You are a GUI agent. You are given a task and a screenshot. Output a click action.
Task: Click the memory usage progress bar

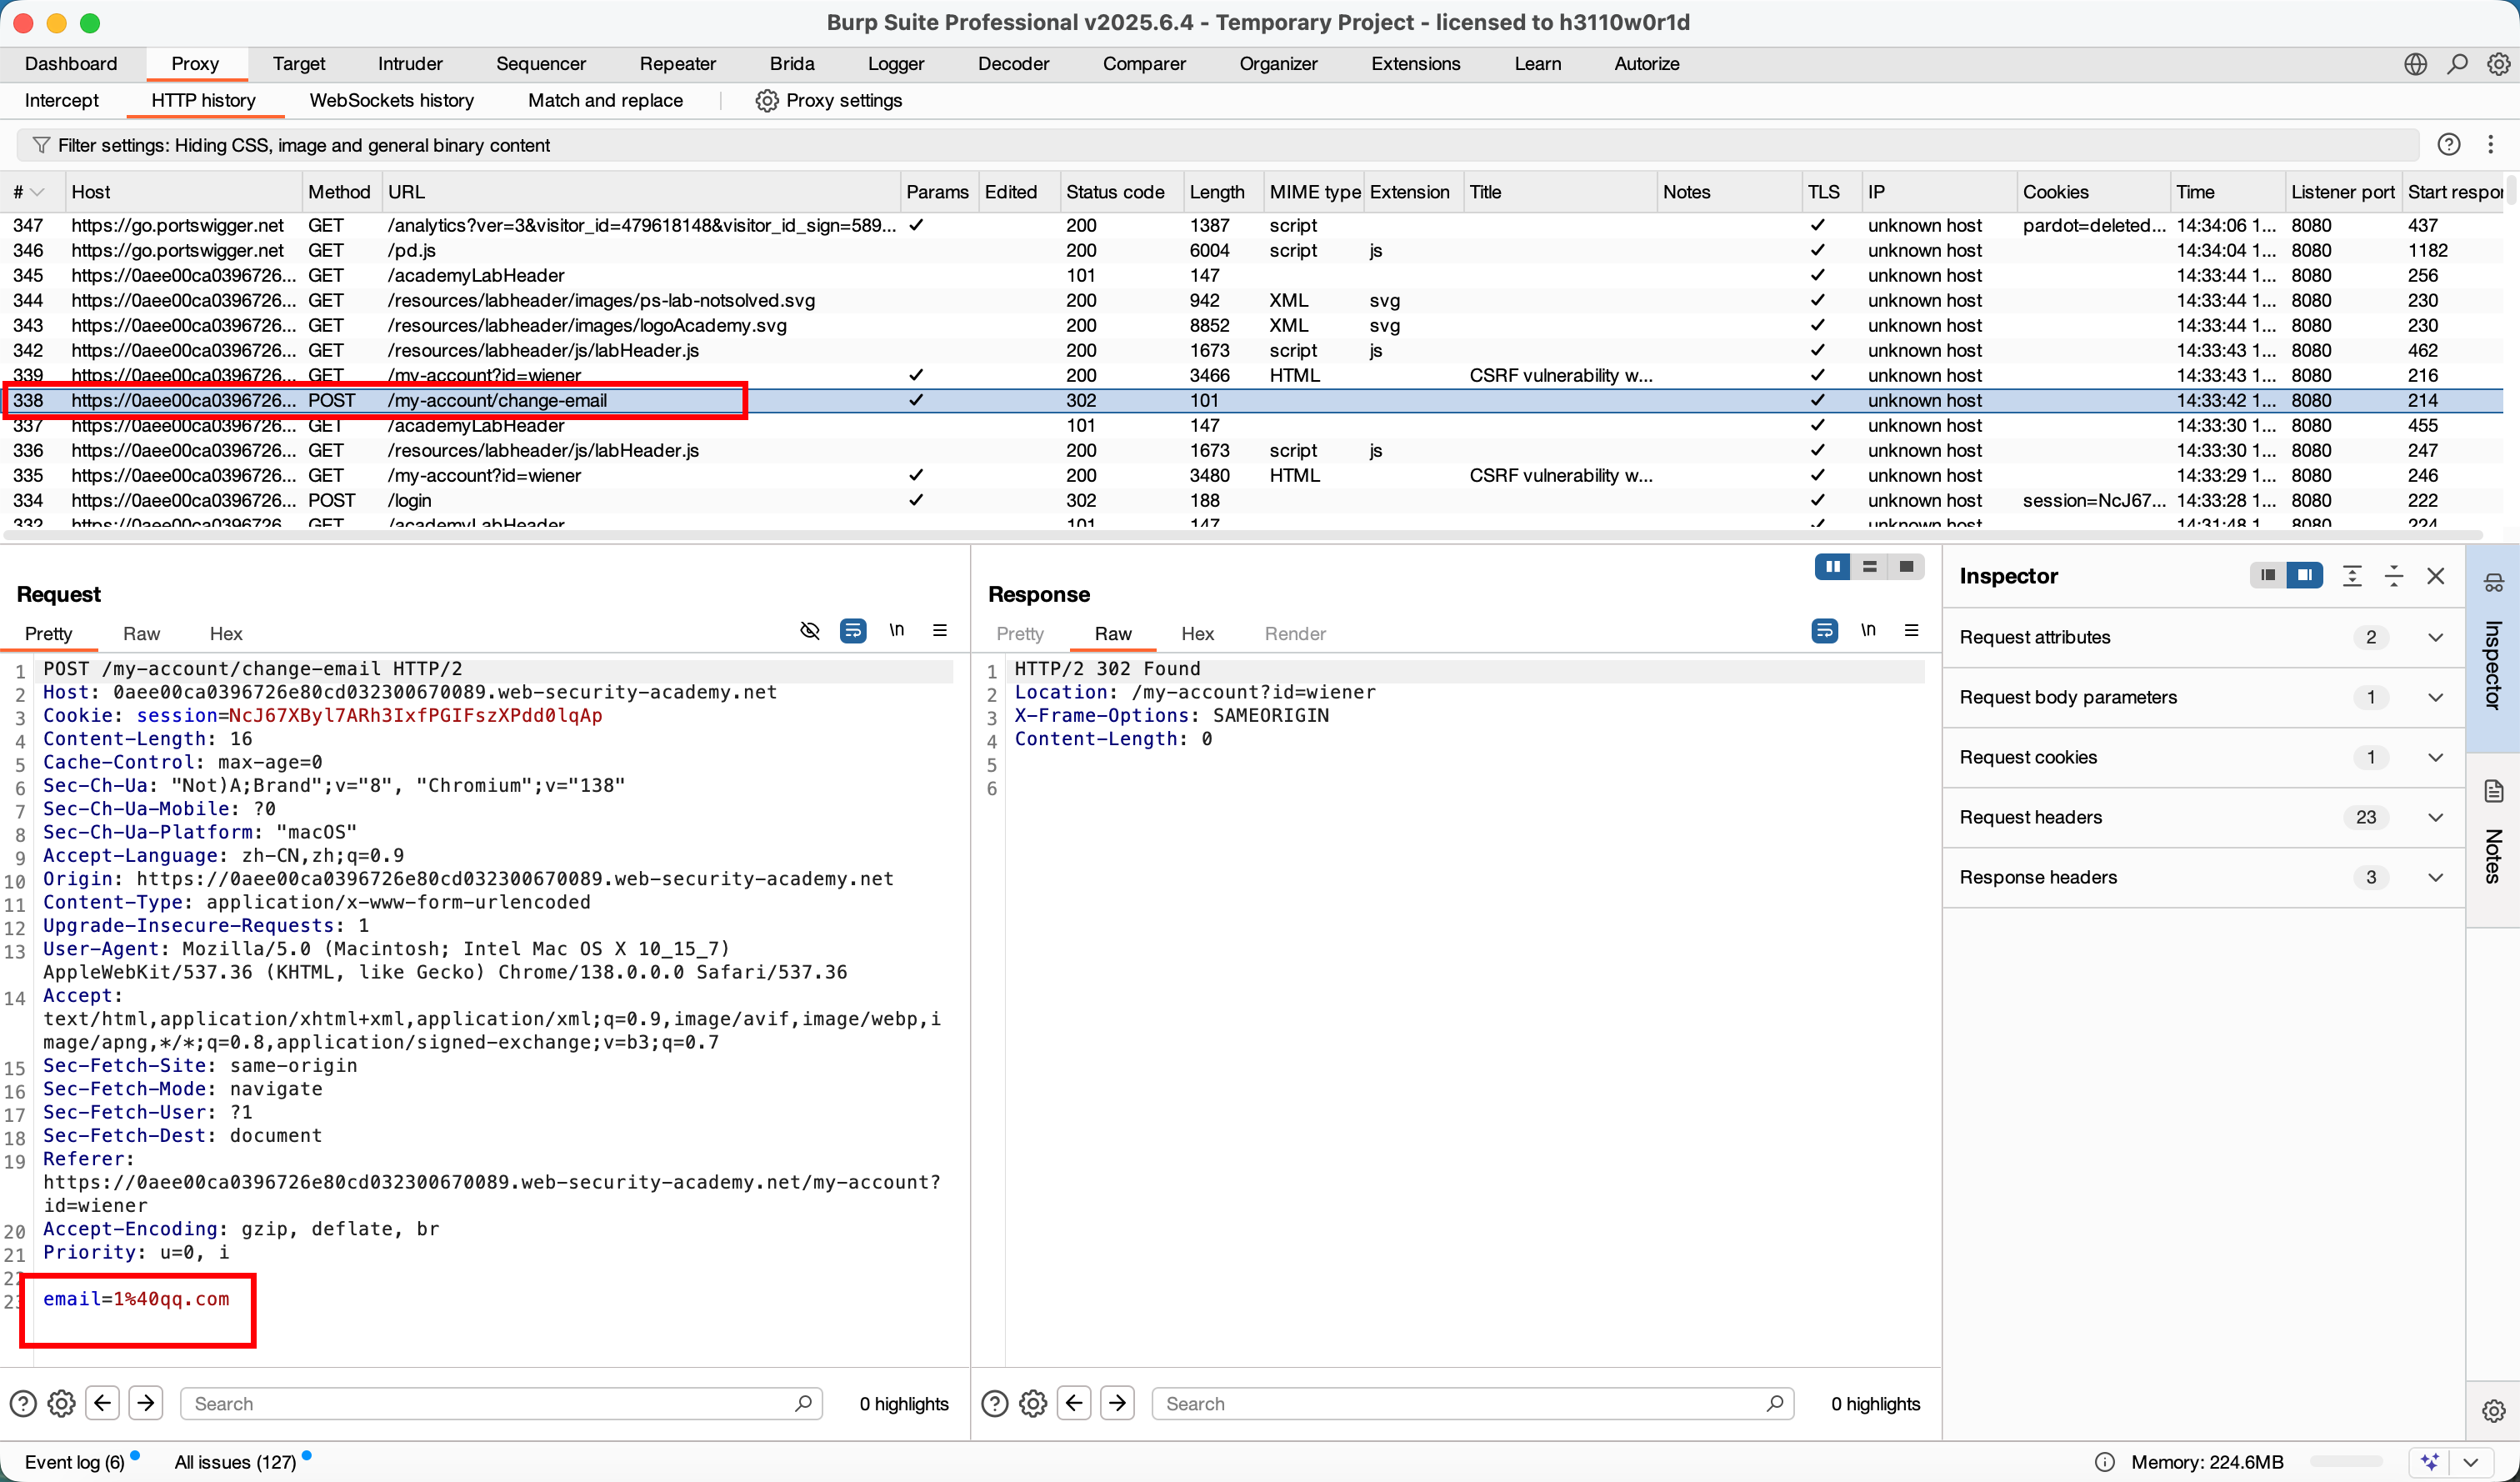[x=2346, y=1461]
